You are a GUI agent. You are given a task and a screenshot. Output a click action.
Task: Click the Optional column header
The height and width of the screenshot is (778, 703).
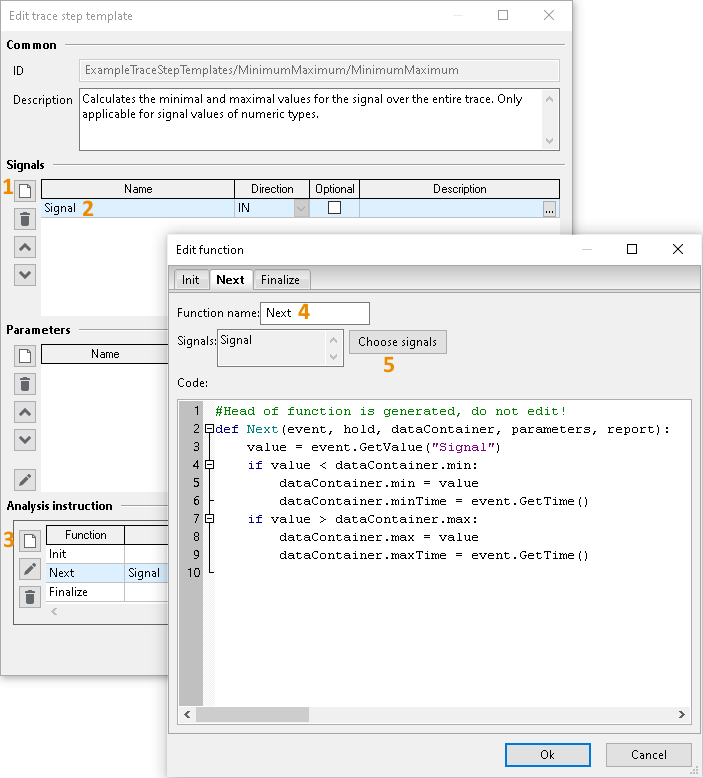334,189
